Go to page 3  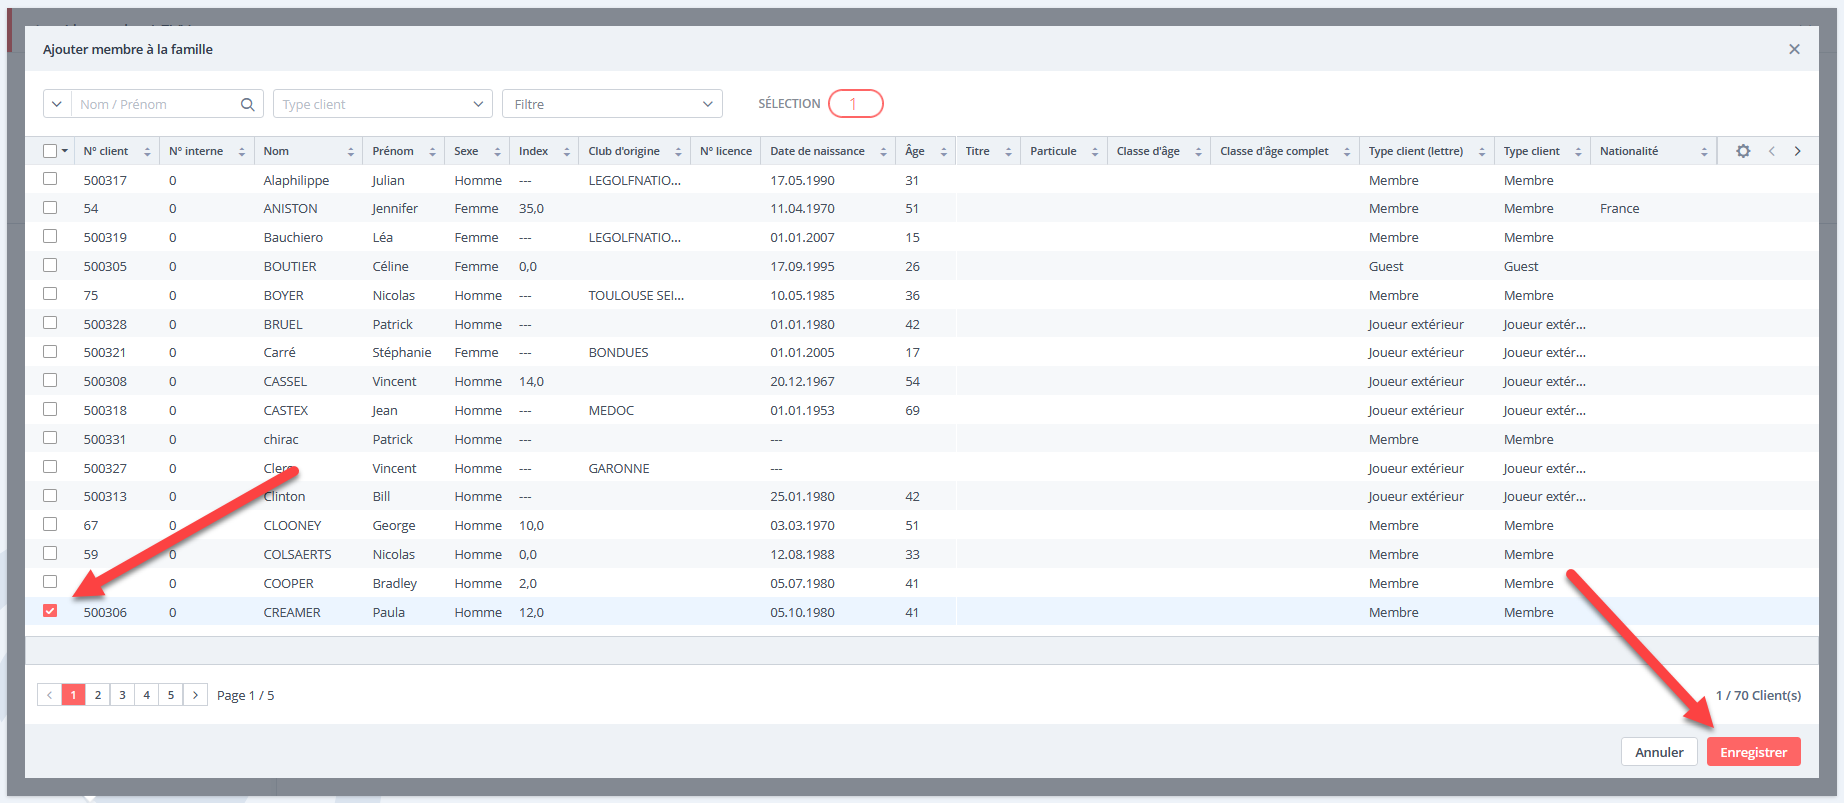(x=122, y=694)
